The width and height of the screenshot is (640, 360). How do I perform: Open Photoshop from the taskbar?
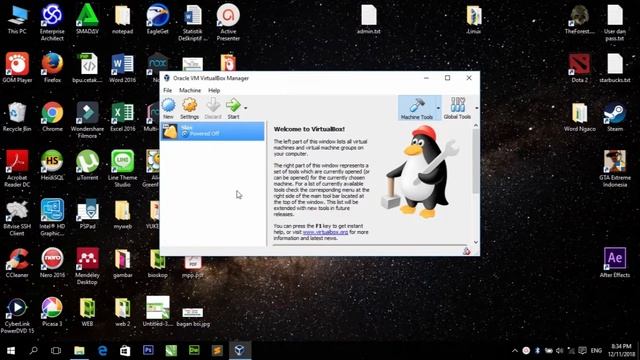tap(148, 350)
